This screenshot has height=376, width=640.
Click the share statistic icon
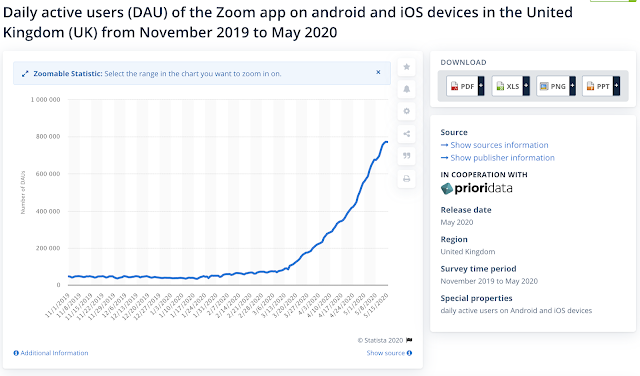click(x=407, y=133)
